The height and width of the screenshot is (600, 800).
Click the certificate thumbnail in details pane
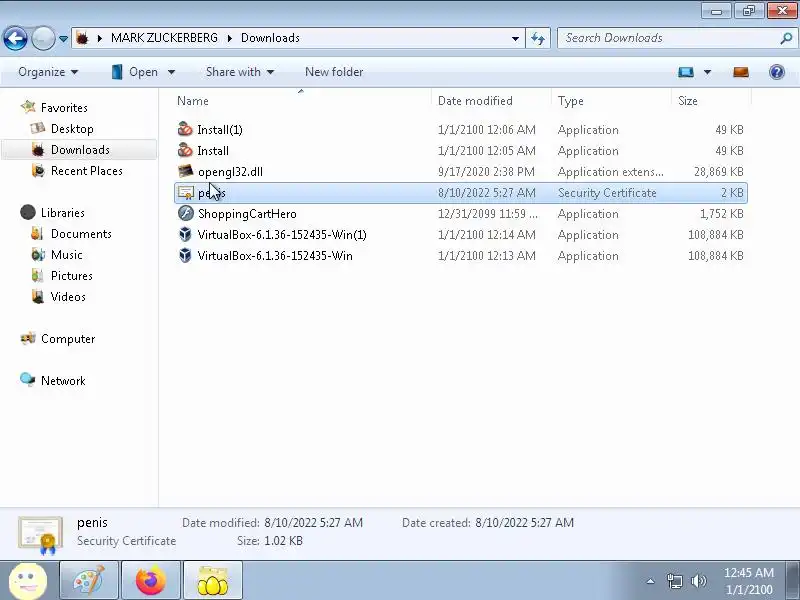(x=40, y=535)
